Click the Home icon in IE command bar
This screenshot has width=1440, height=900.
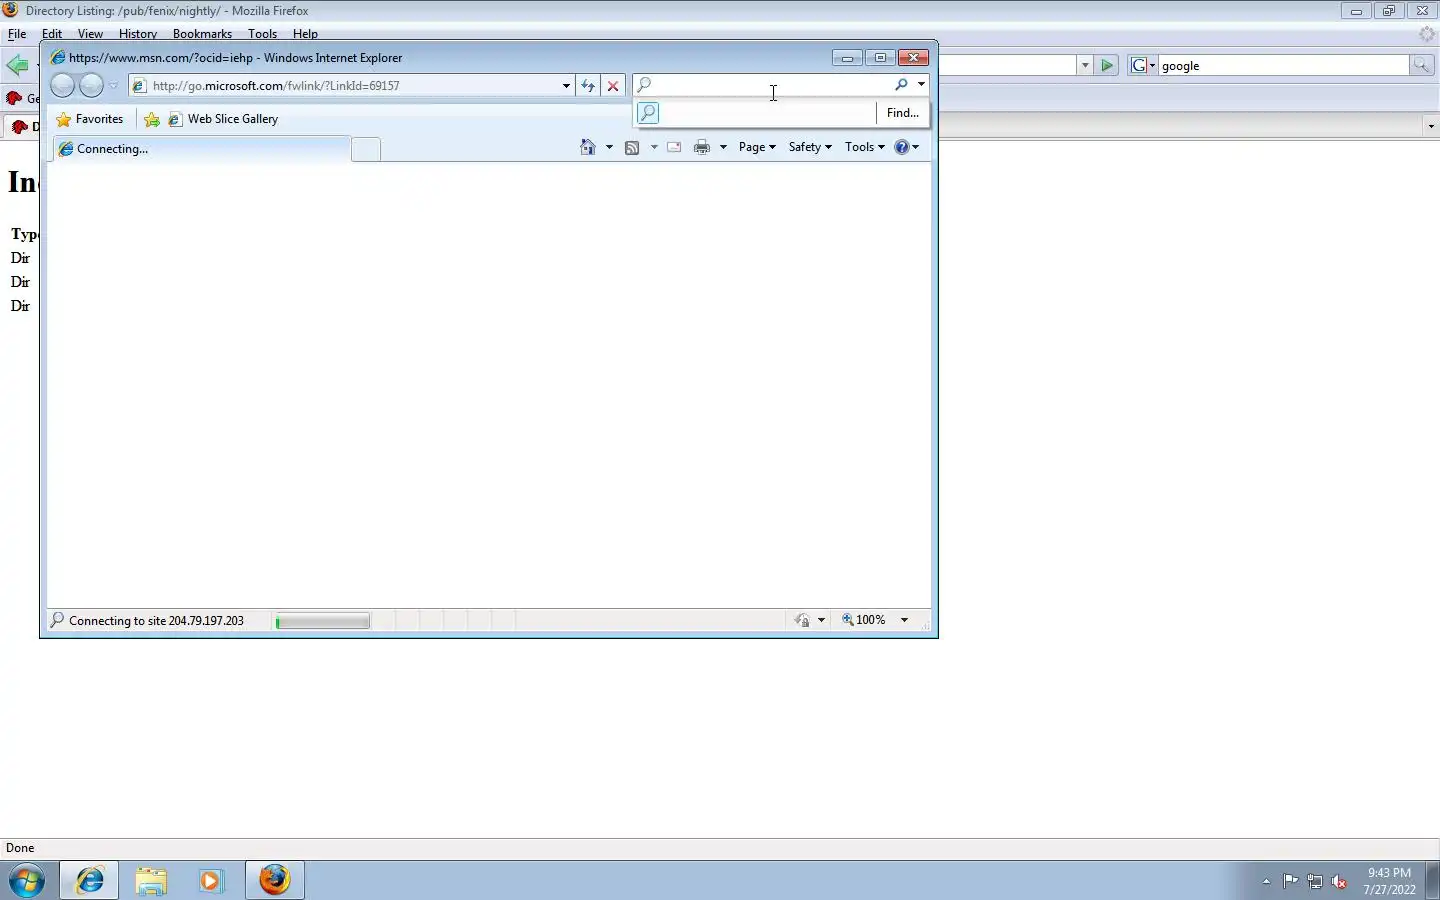click(588, 147)
